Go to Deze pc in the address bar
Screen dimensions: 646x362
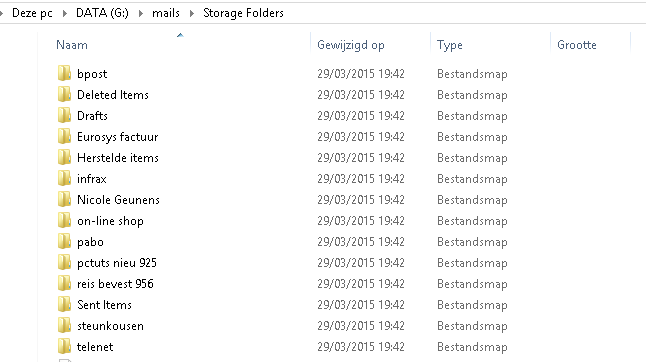tap(32, 13)
